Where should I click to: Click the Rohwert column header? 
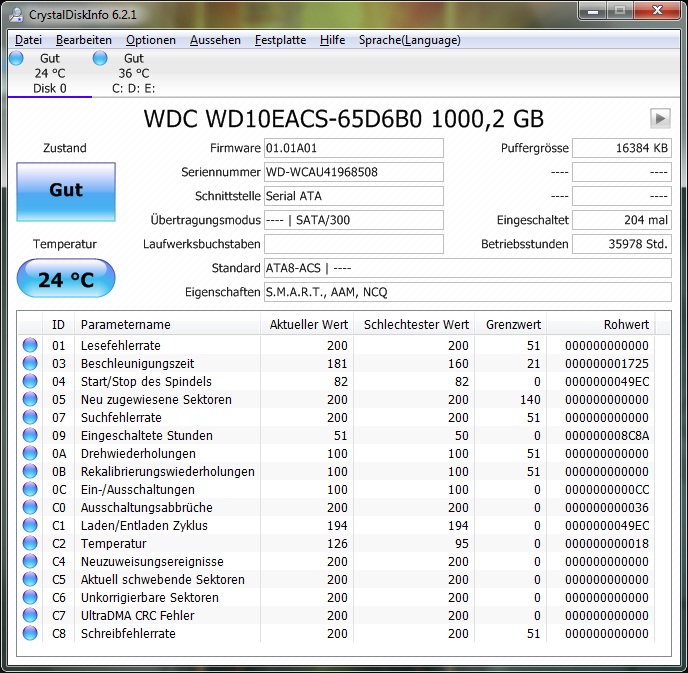click(601, 325)
